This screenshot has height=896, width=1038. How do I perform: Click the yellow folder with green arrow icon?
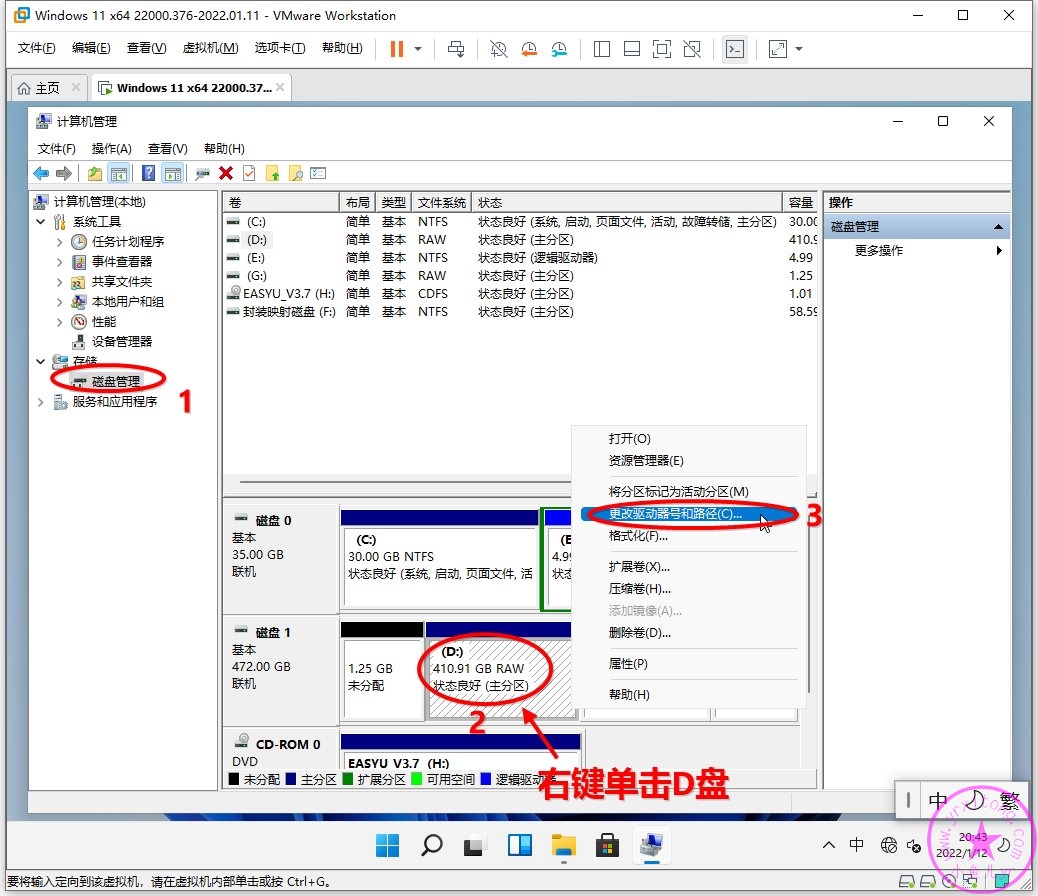coord(273,174)
